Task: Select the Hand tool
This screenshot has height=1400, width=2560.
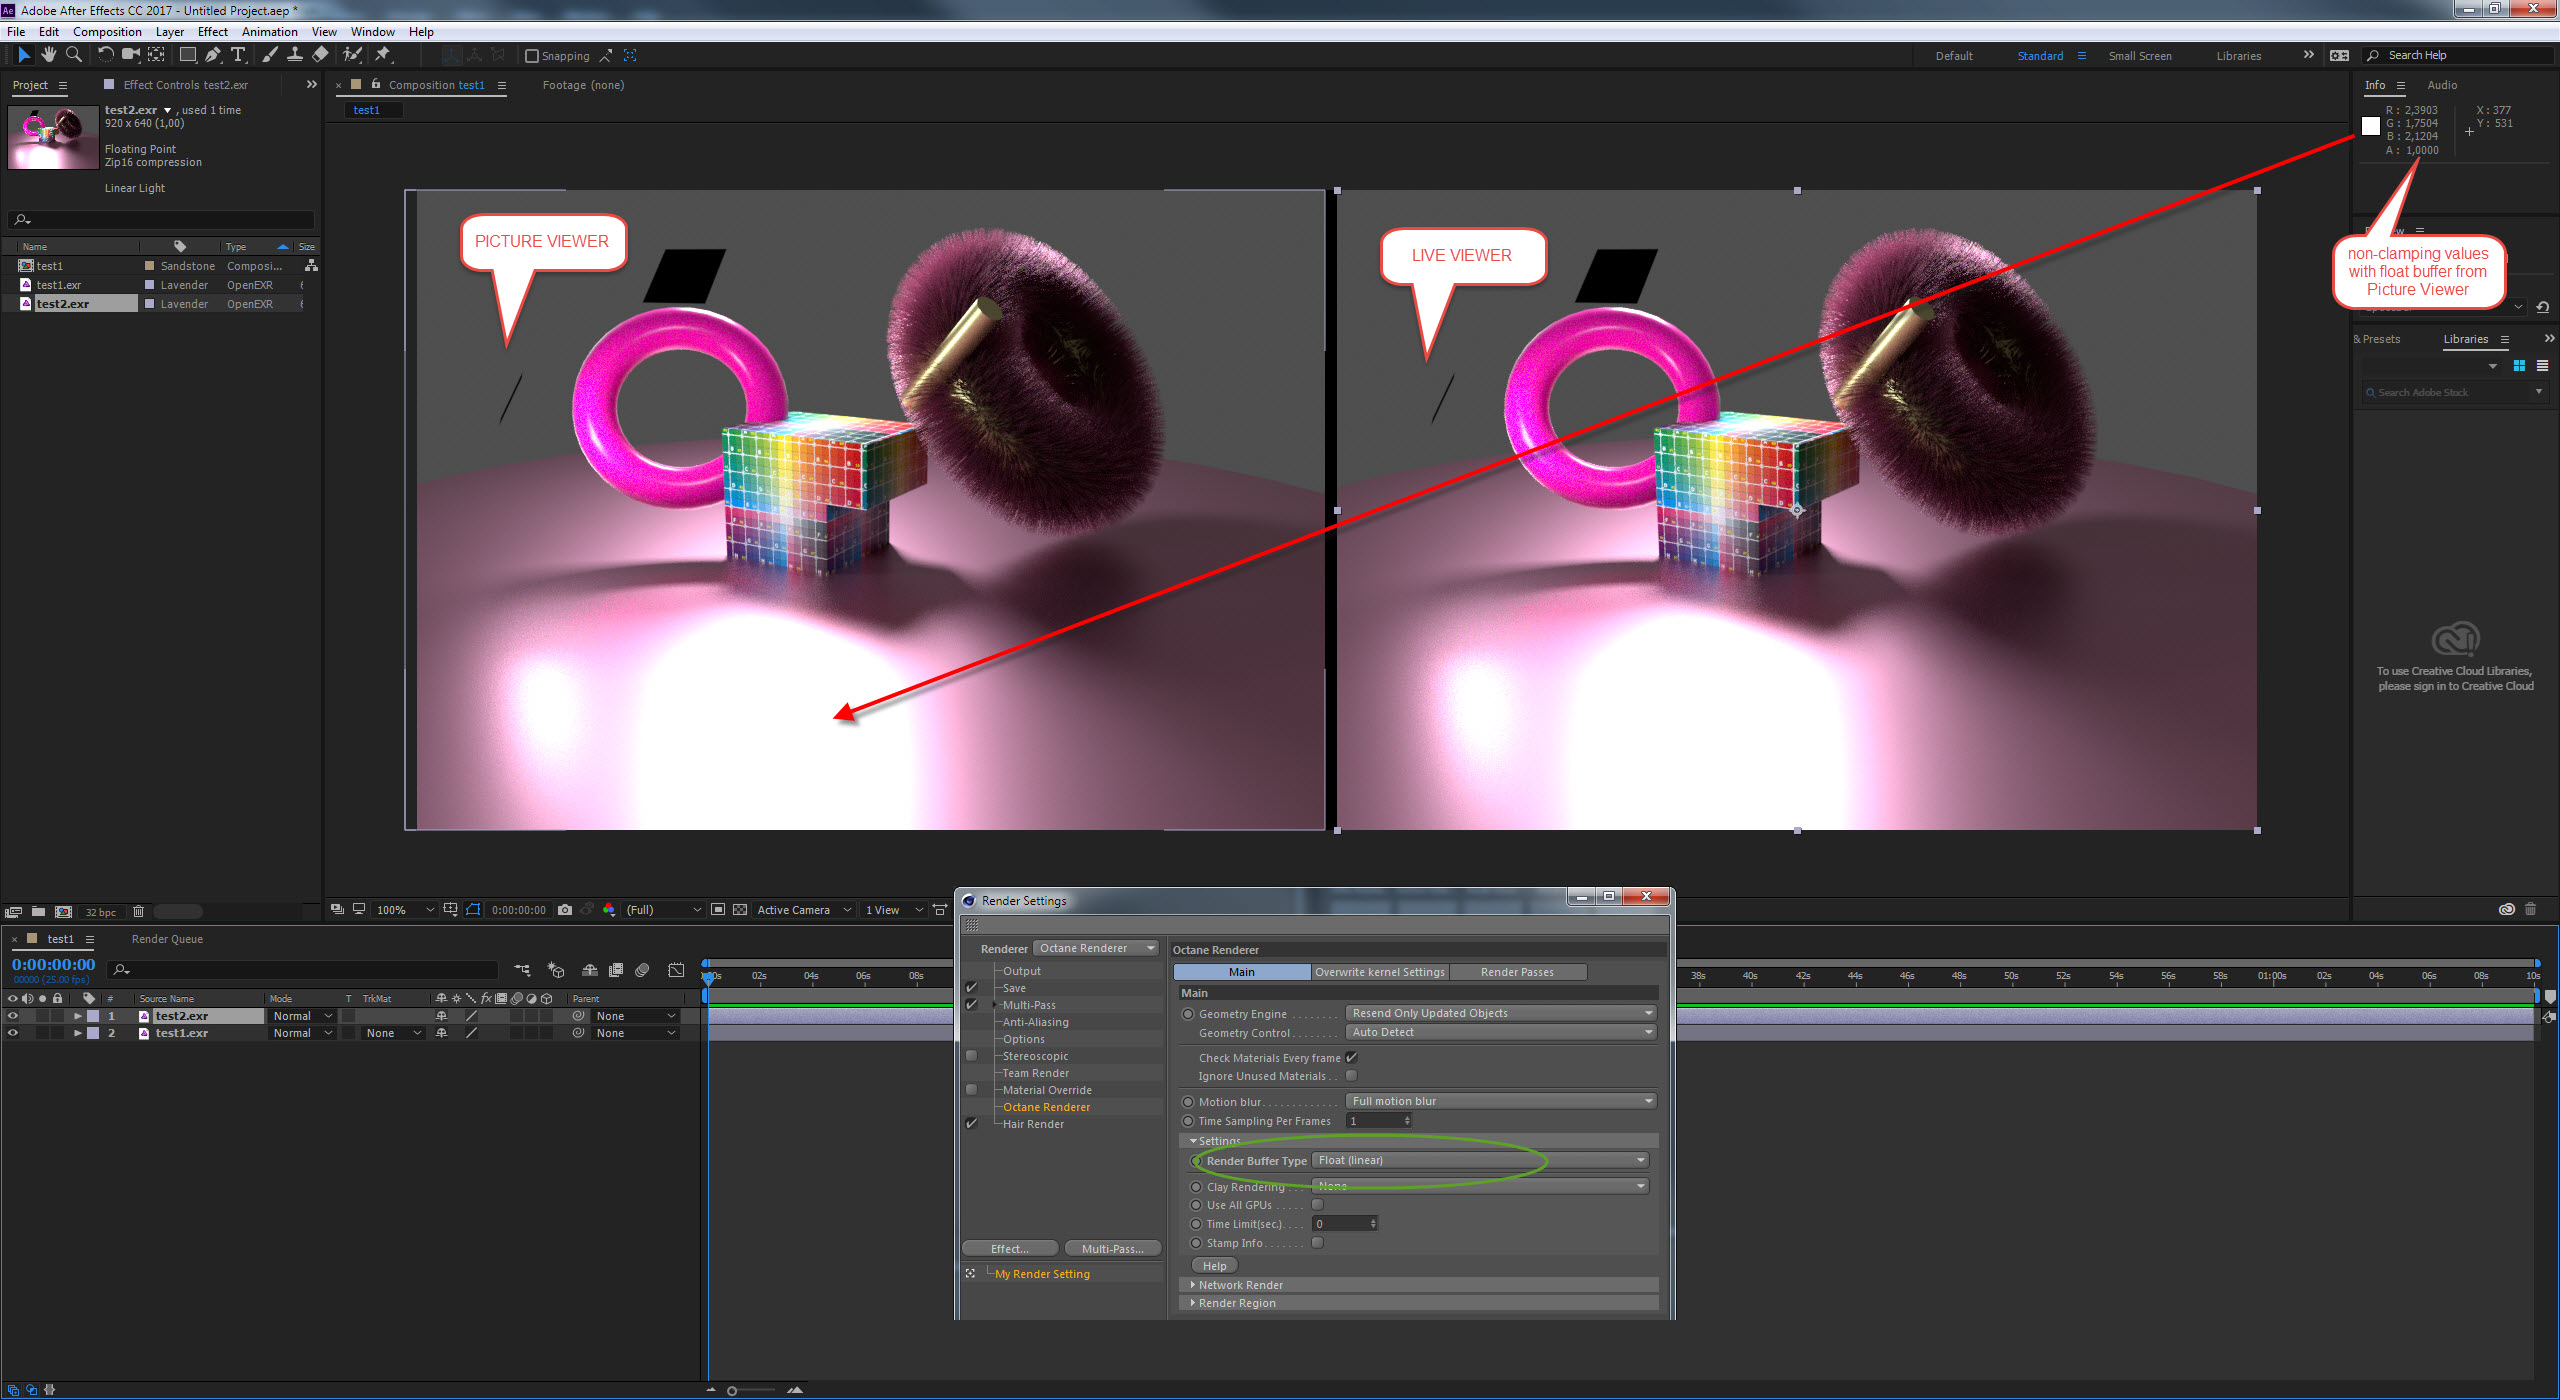Action: (48, 55)
